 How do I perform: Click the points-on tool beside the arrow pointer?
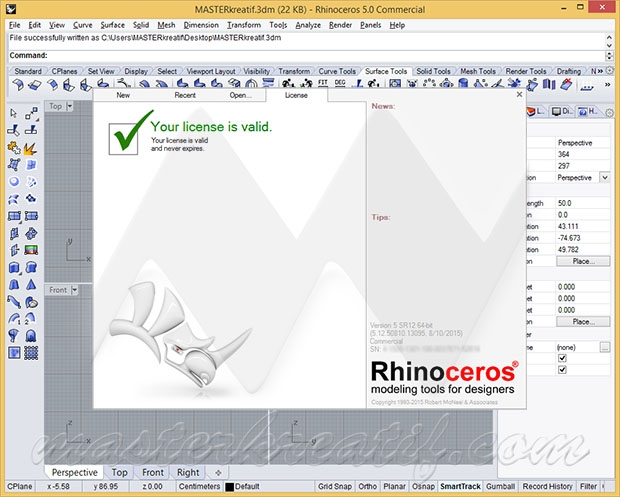click(31, 113)
